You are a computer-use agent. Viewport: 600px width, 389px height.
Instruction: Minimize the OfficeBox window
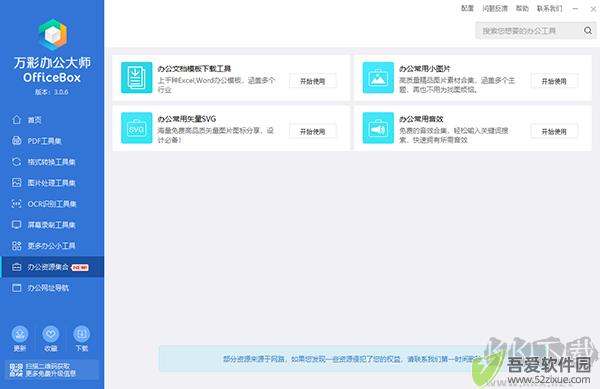click(x=575, y=8)
